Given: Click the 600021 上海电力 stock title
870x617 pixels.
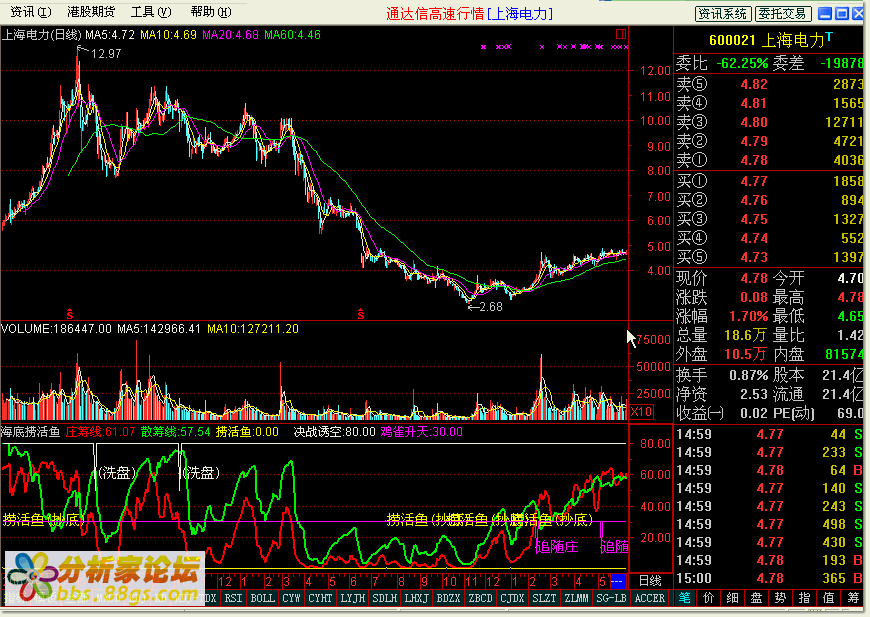Looking at the screenshot, I should (x=766, y=40).
